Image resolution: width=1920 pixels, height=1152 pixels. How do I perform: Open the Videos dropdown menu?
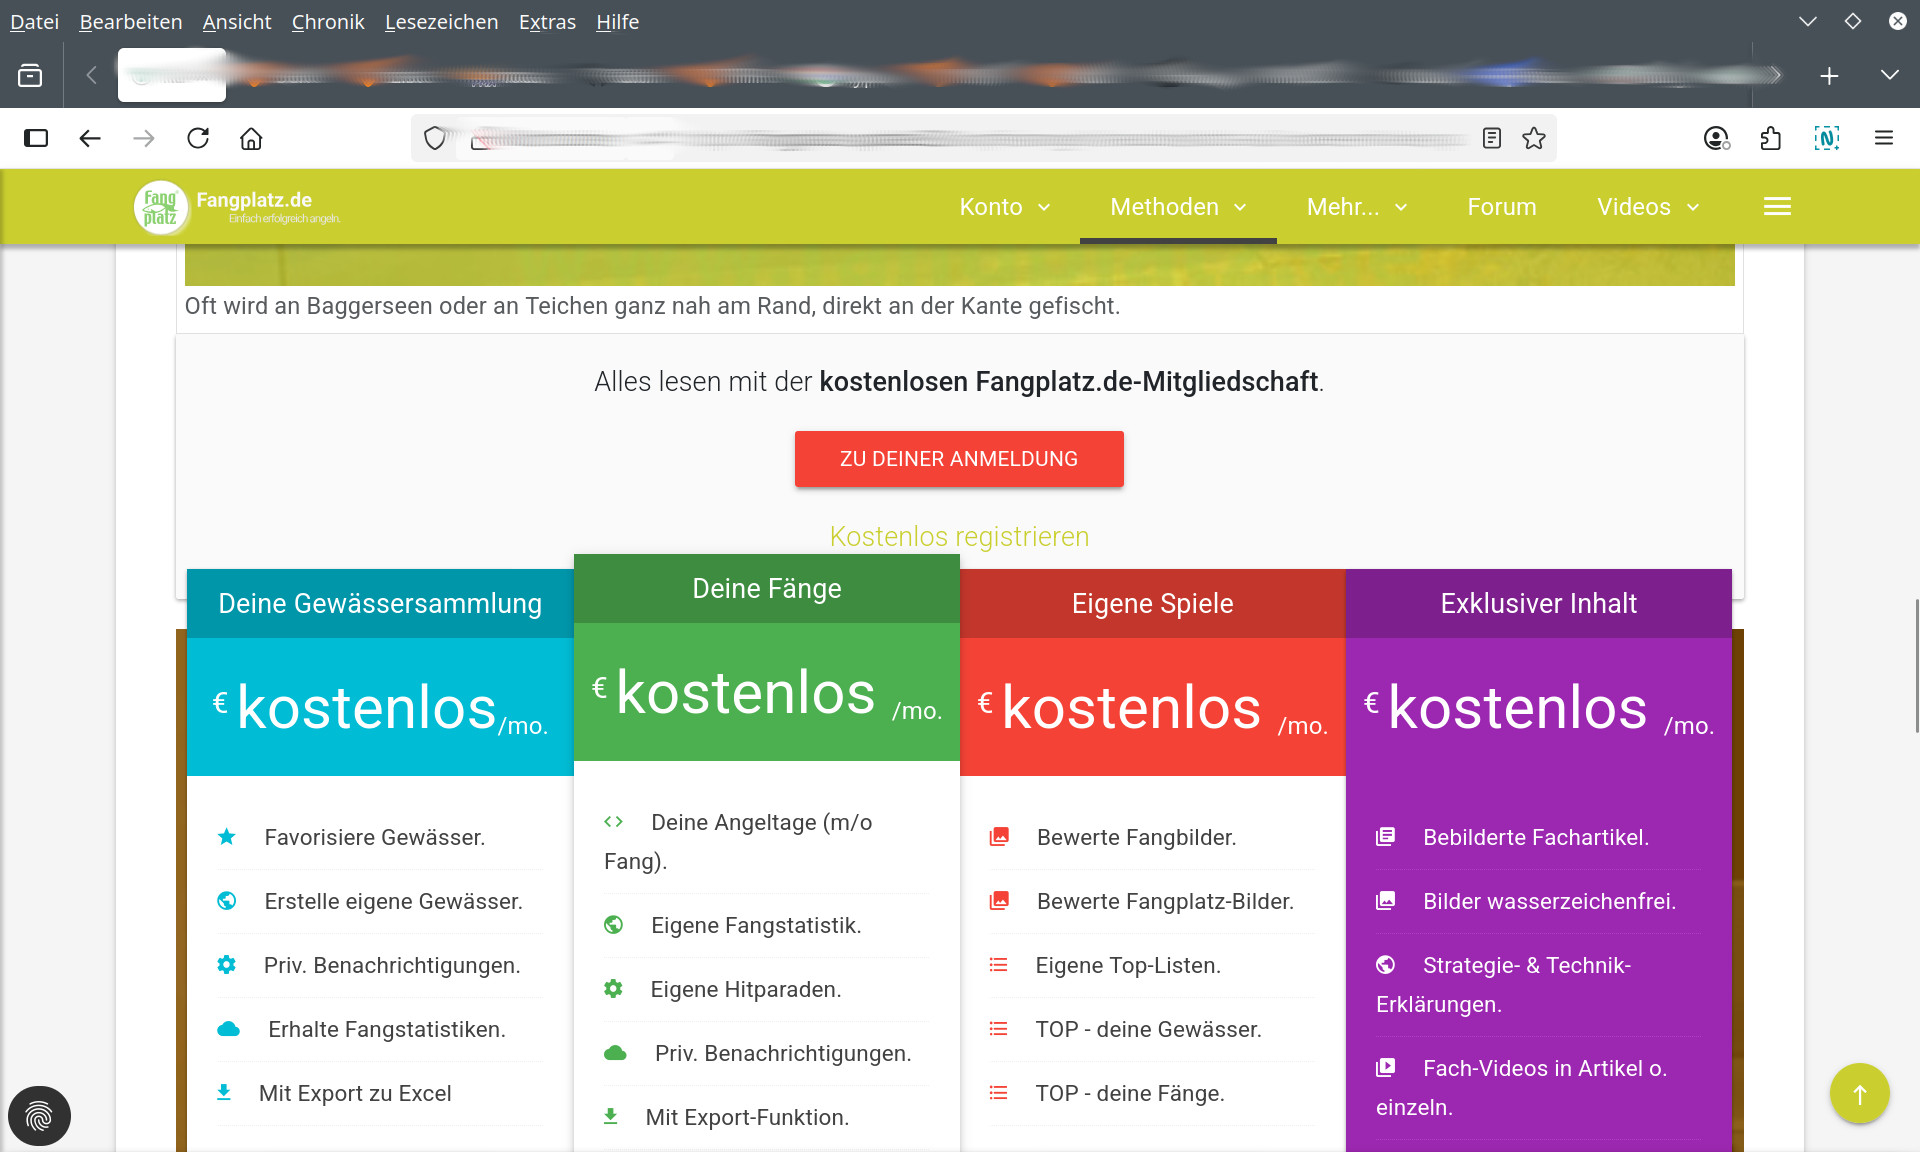pyautogui.click(x=1645, y=207)
